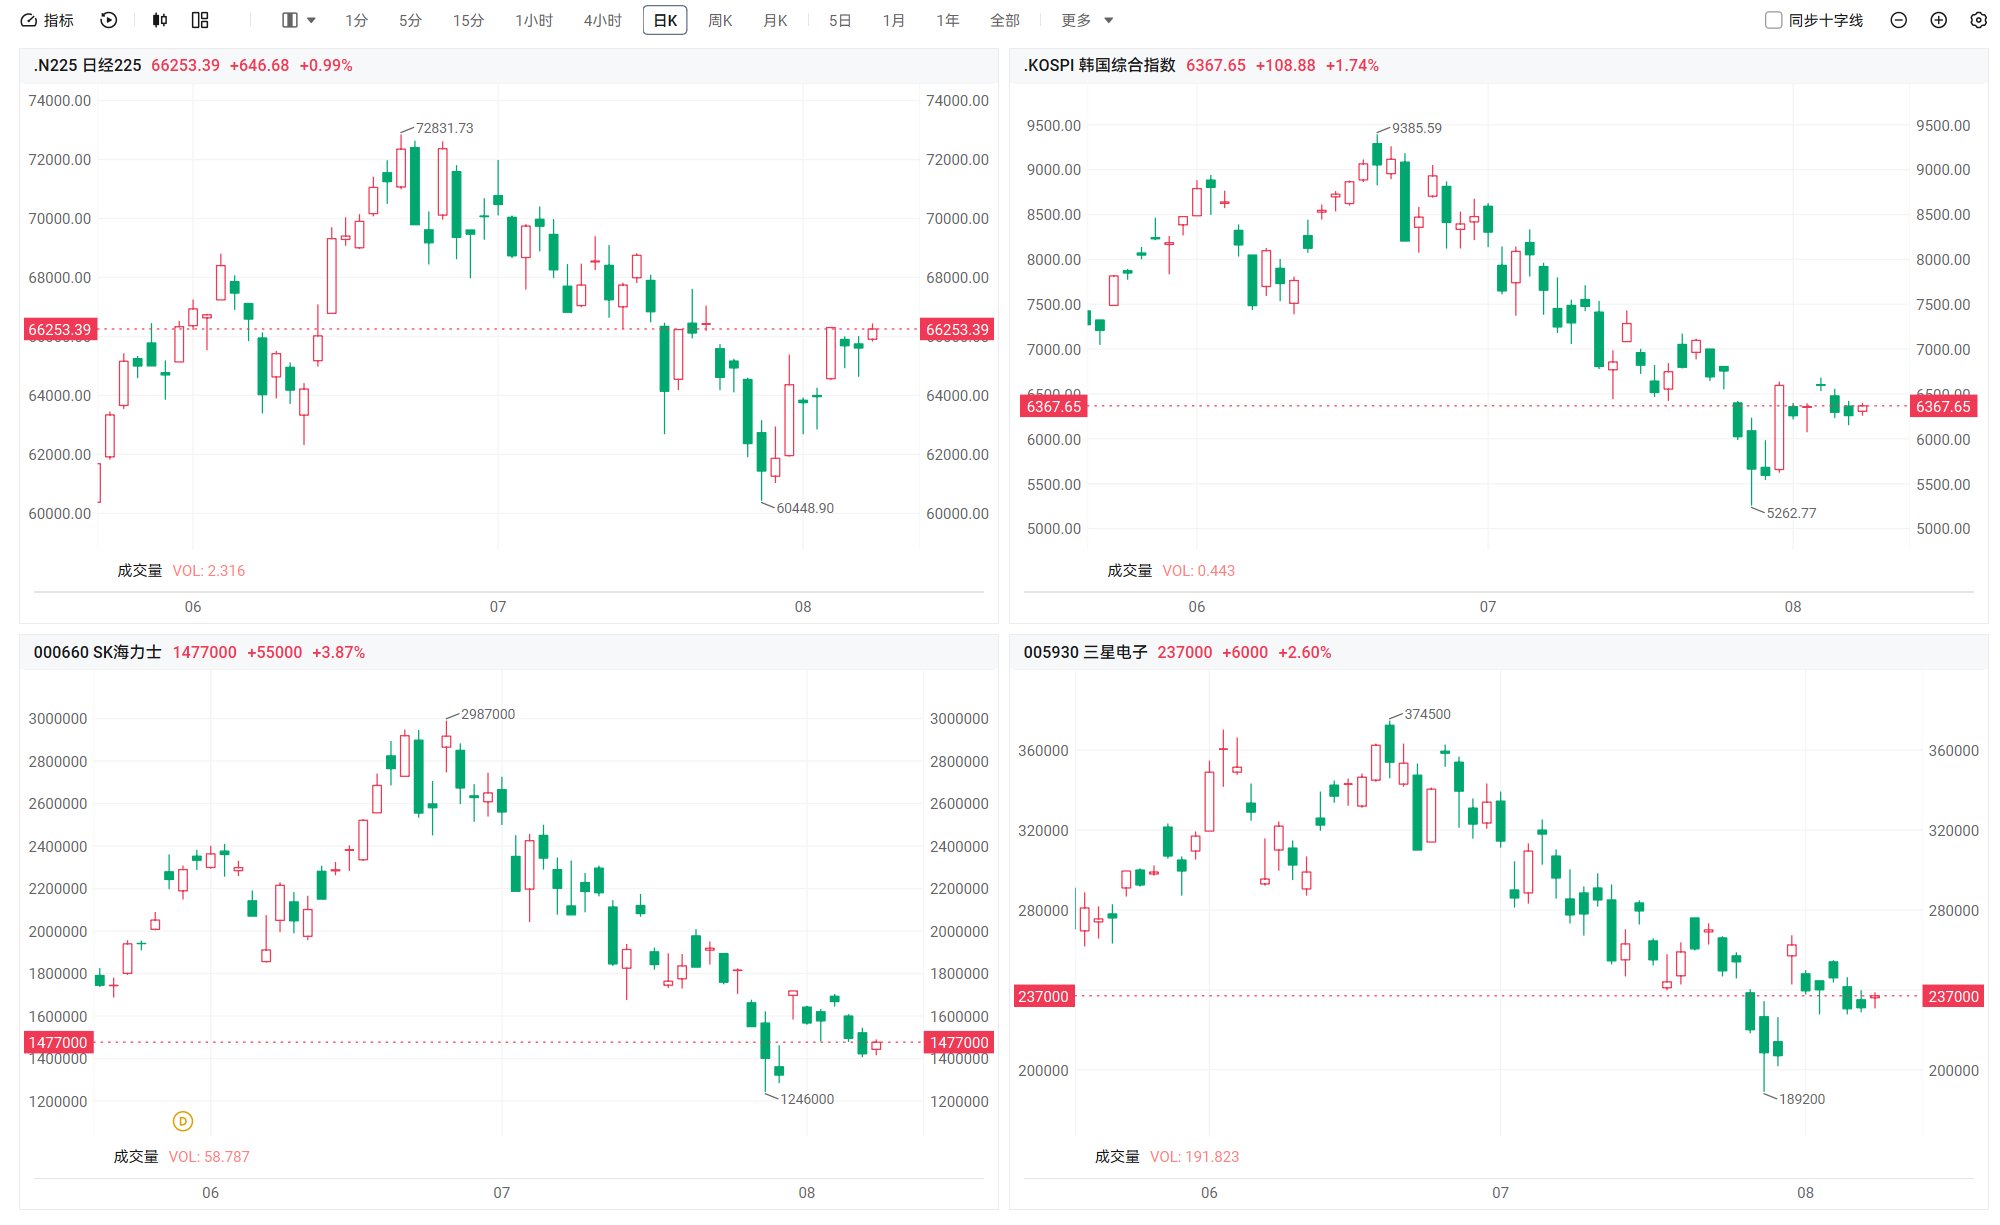This screenshot has width=2000, height=1225.
Task: Expand the 更多 dropdown
Action: point(1087,20)
